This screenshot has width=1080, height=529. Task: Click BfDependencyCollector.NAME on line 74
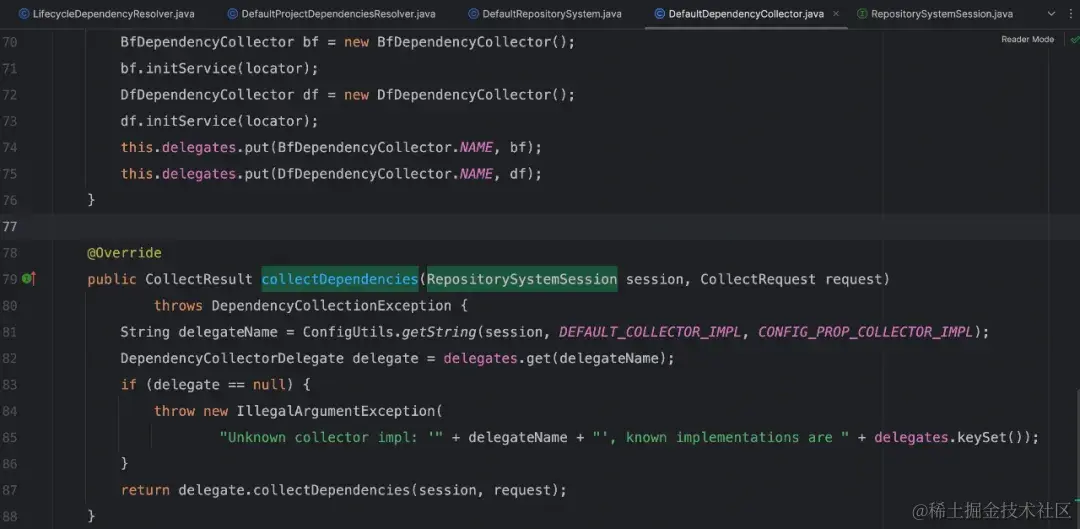click(385, 147)
